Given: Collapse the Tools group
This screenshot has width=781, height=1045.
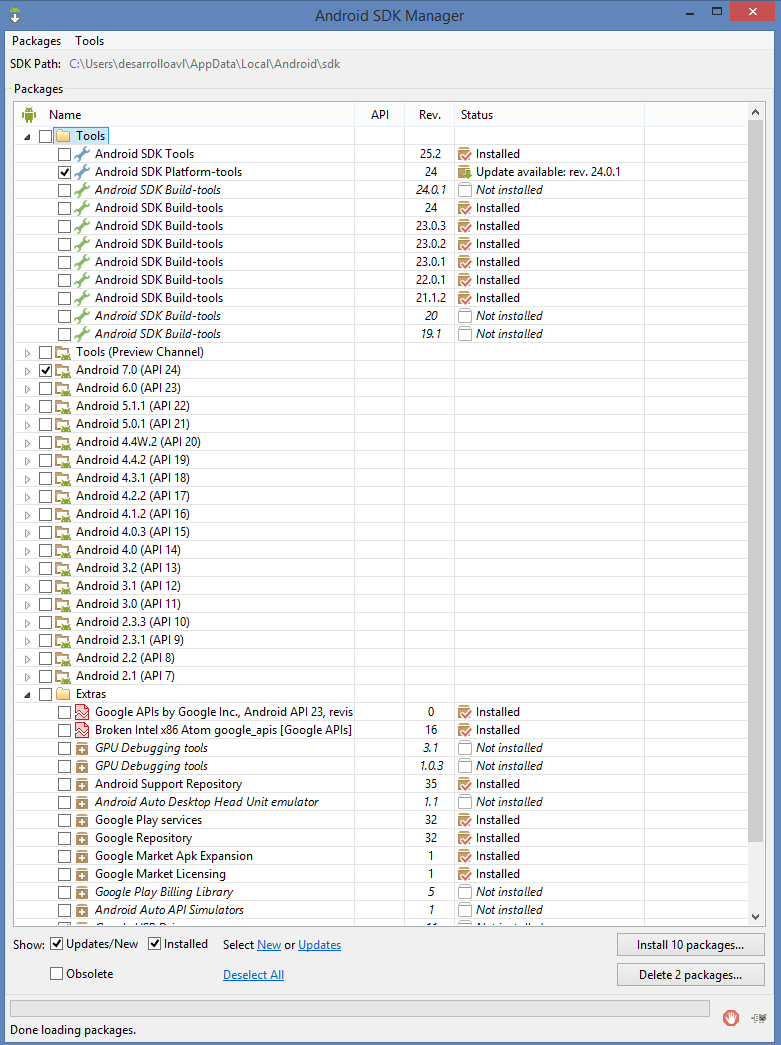Looking at the screenshot, I should 27,137.
